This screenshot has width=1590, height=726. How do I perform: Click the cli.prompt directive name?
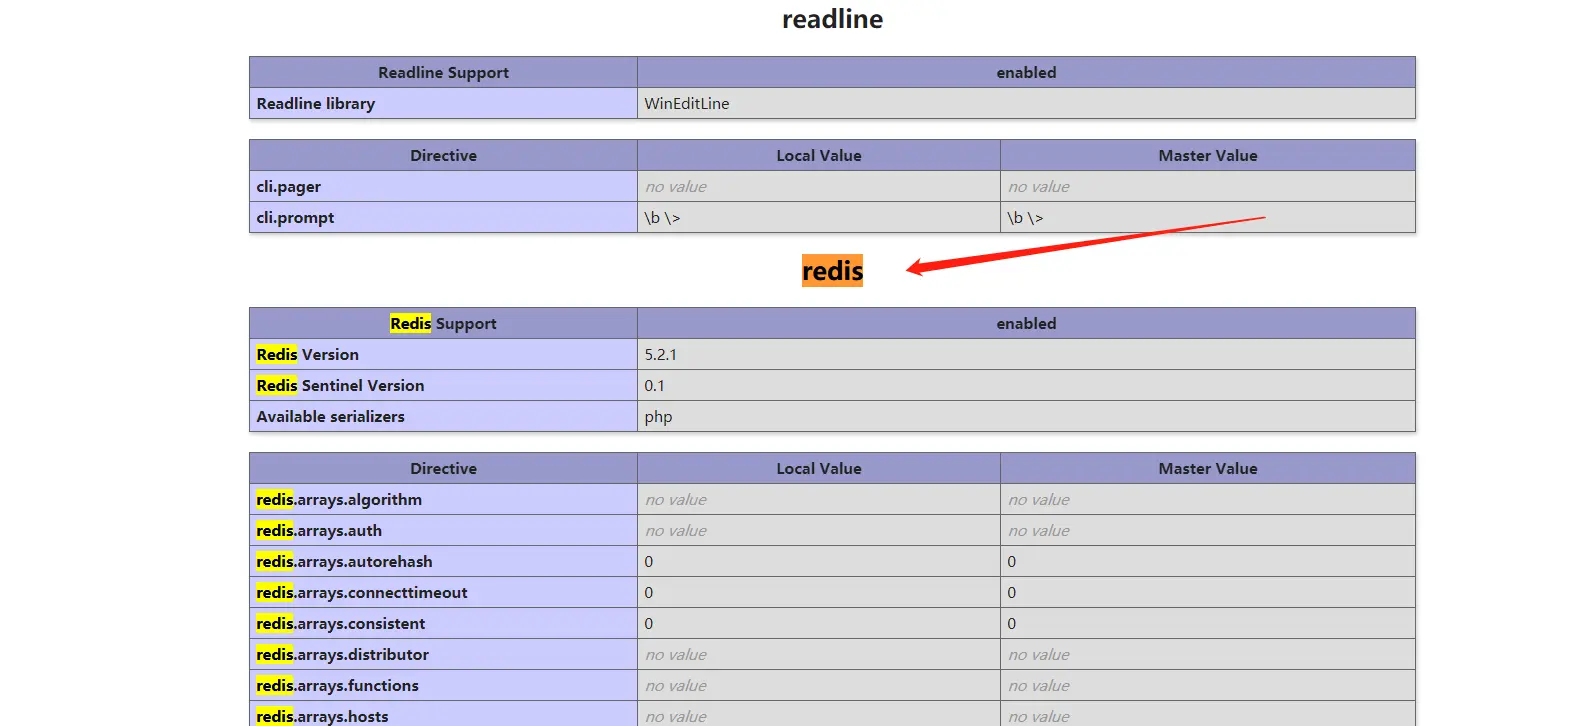click(x=295, y=217)
